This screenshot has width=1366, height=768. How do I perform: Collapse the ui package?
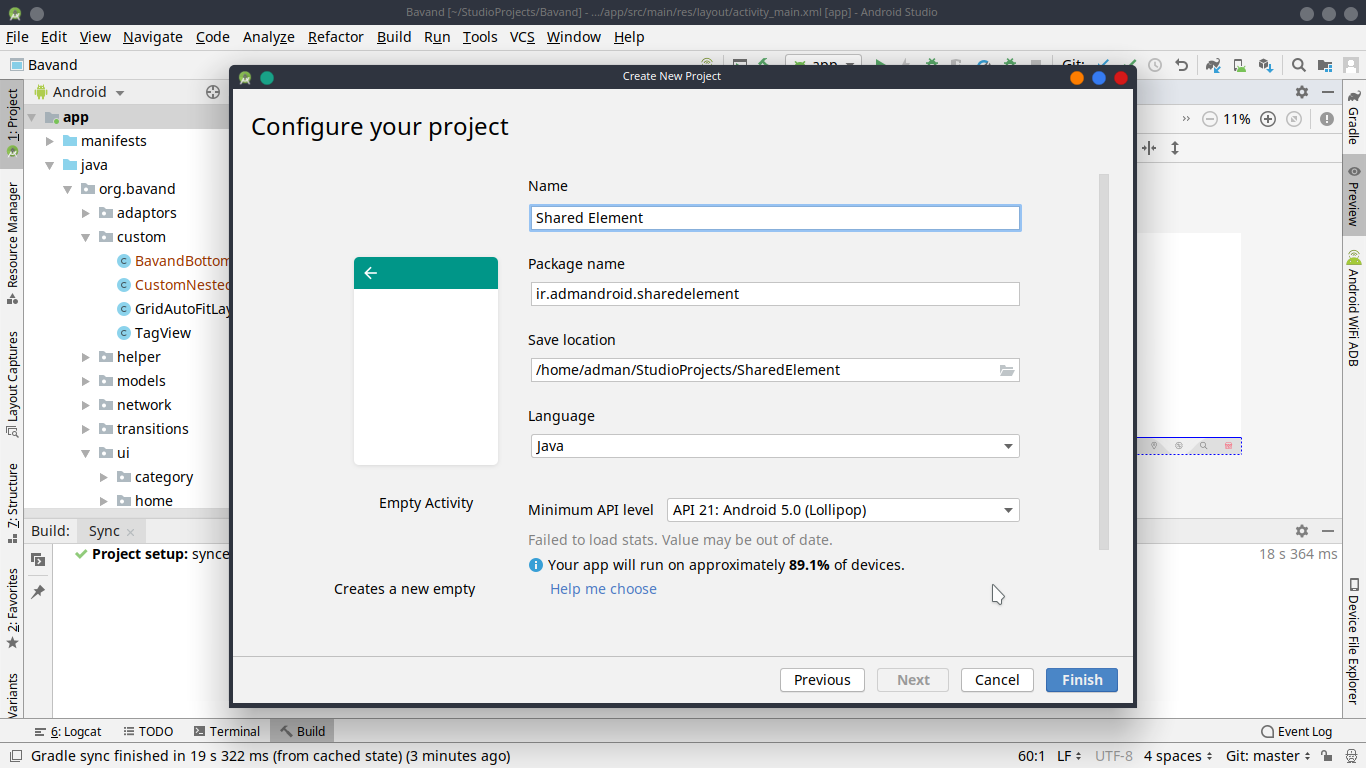[x=86, y=453]
